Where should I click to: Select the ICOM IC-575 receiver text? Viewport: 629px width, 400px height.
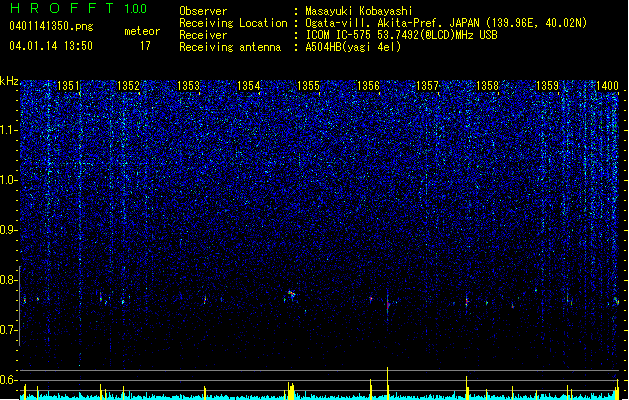tap(401, 35)
